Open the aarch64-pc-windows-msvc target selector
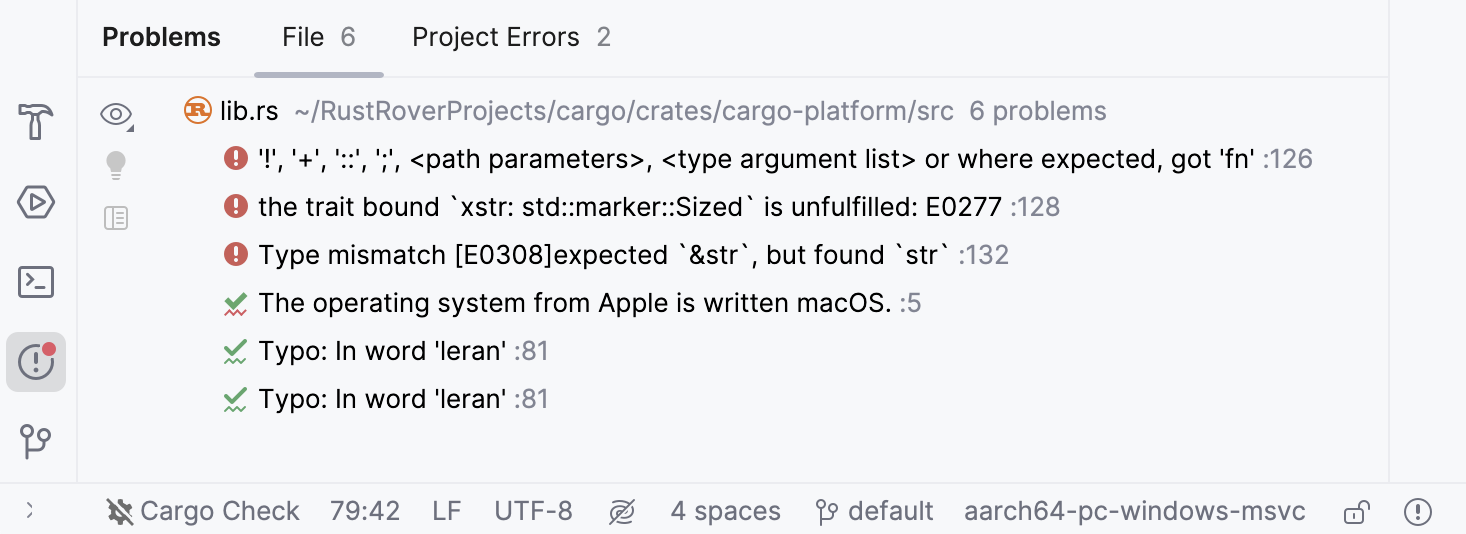 (1134, 512)
